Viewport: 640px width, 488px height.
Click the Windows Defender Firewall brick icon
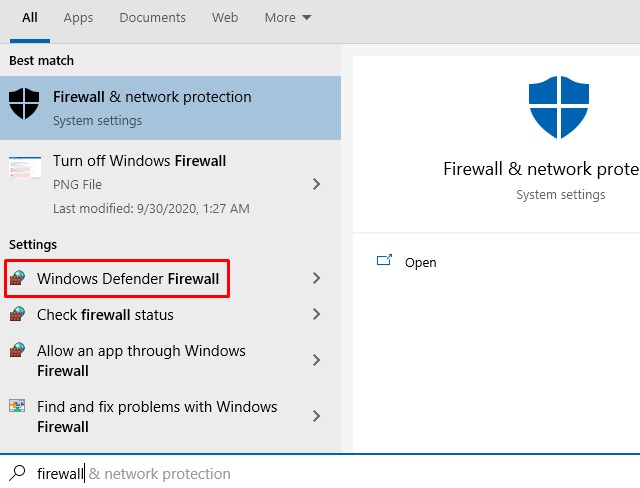coord(17,278)
